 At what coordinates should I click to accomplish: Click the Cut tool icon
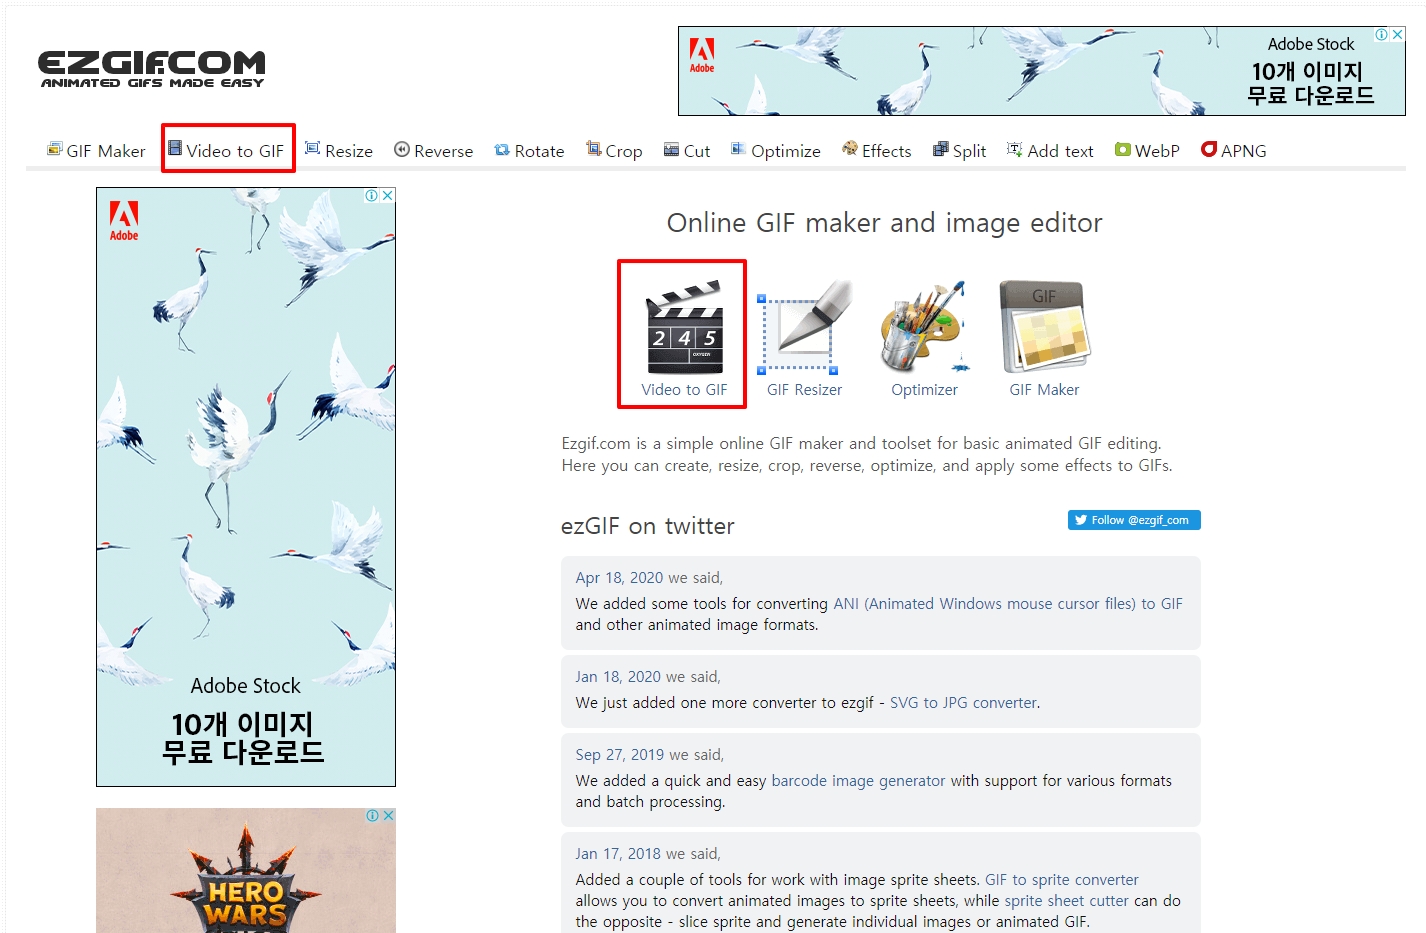[x=671, y=149]
